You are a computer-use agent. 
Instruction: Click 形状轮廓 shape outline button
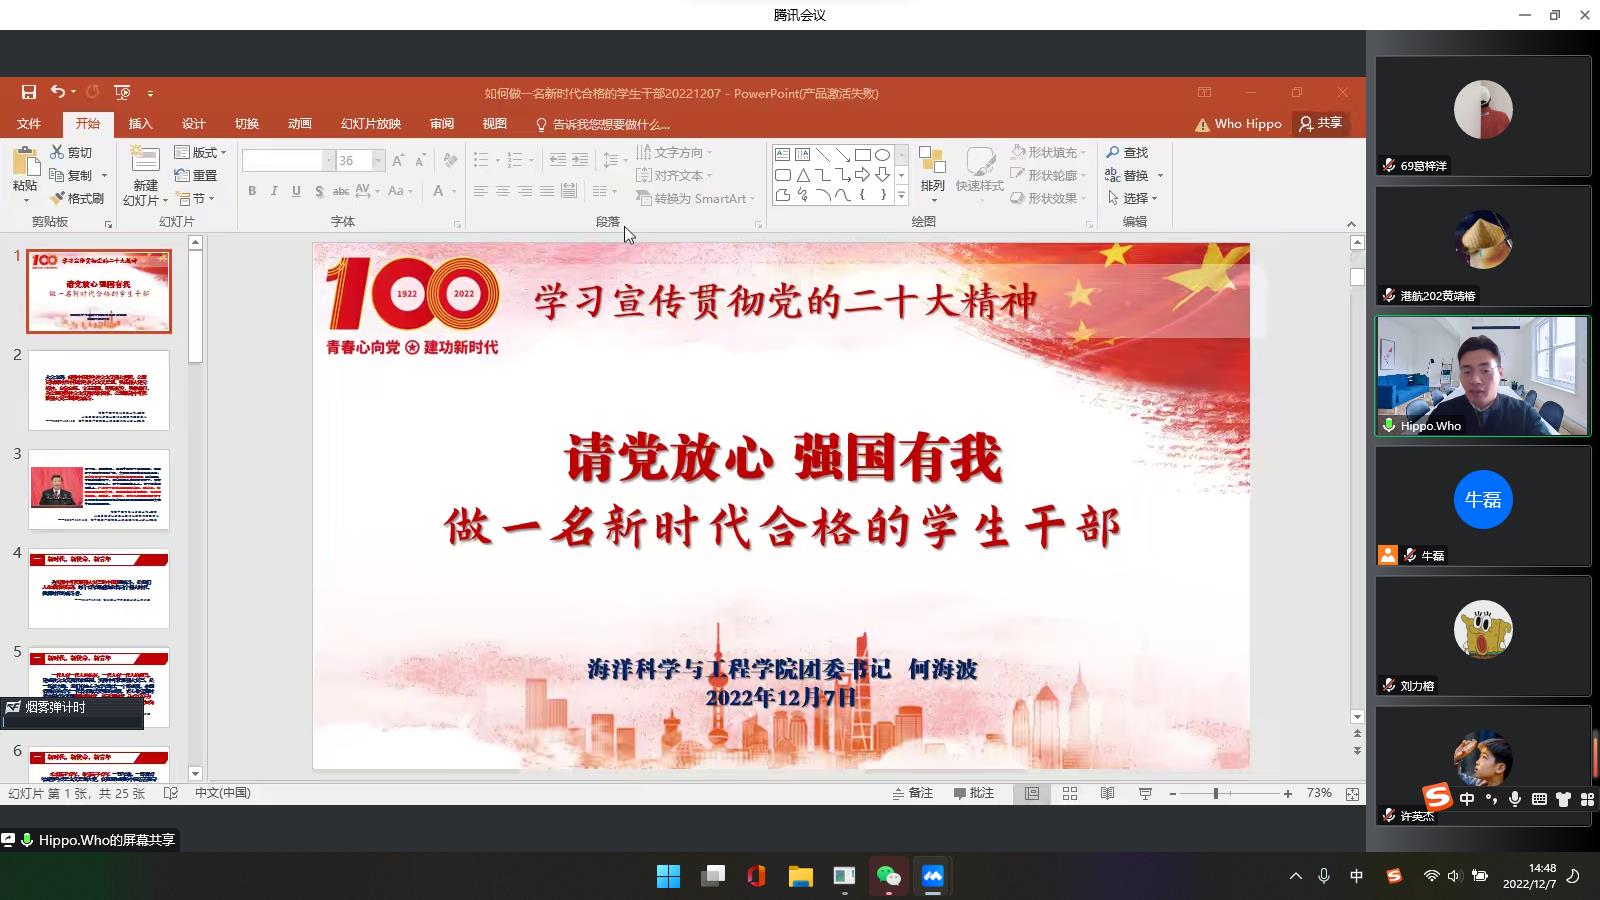pyautogui.click(x=1047, y=175)
